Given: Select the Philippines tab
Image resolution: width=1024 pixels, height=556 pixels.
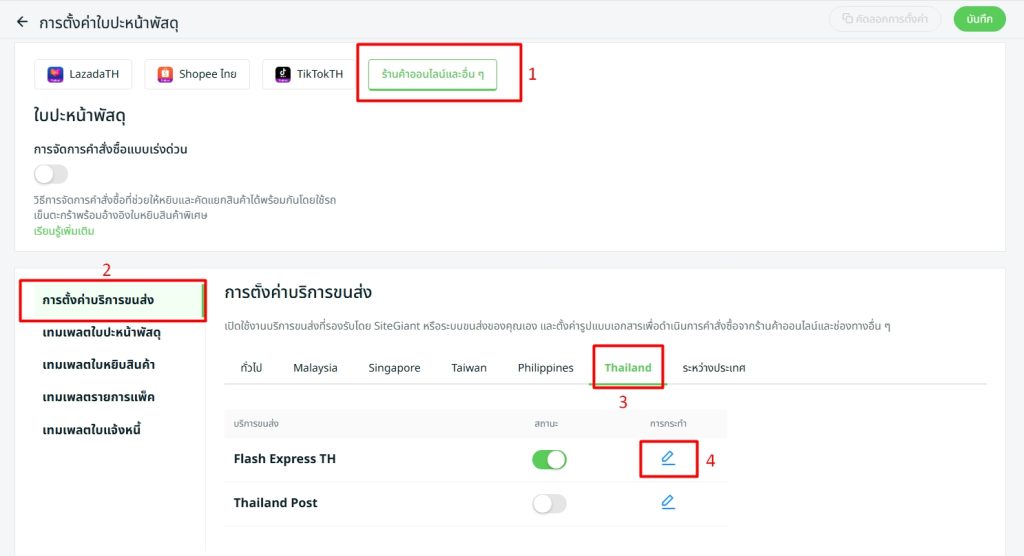Looking at the screenshot, I should (x=546, y=368).
